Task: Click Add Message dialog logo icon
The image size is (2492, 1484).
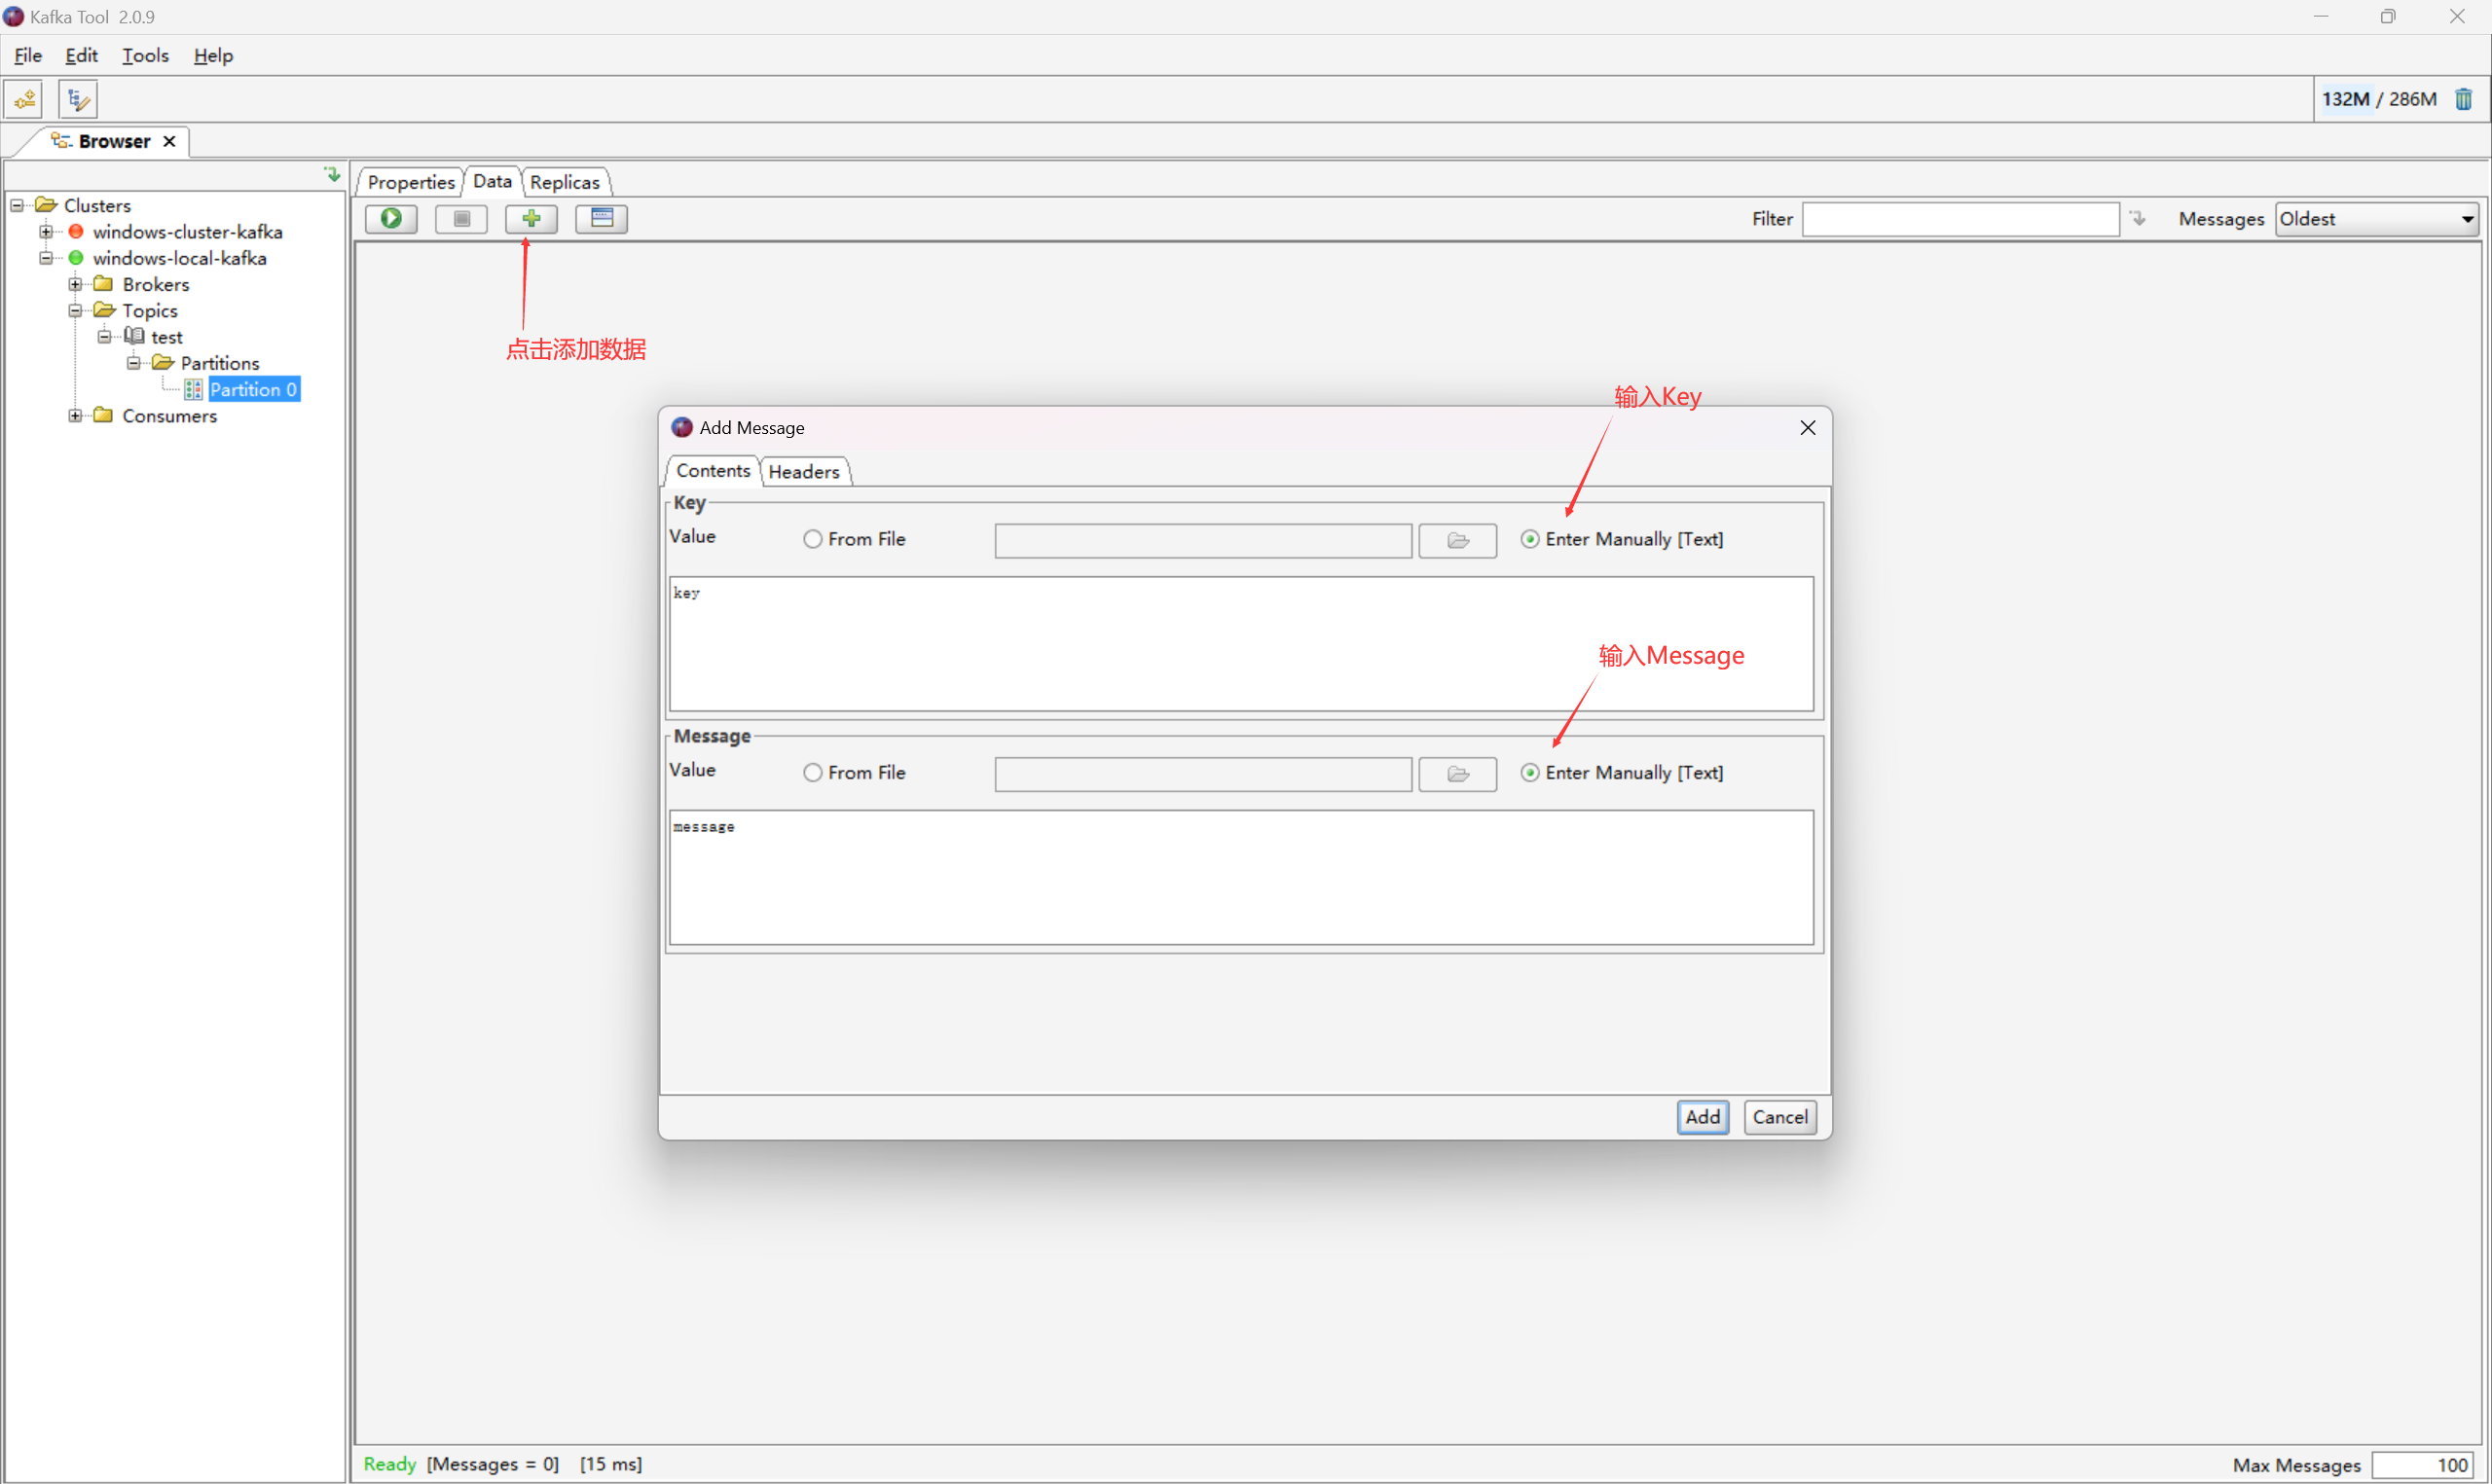Action: pos(682,427)
